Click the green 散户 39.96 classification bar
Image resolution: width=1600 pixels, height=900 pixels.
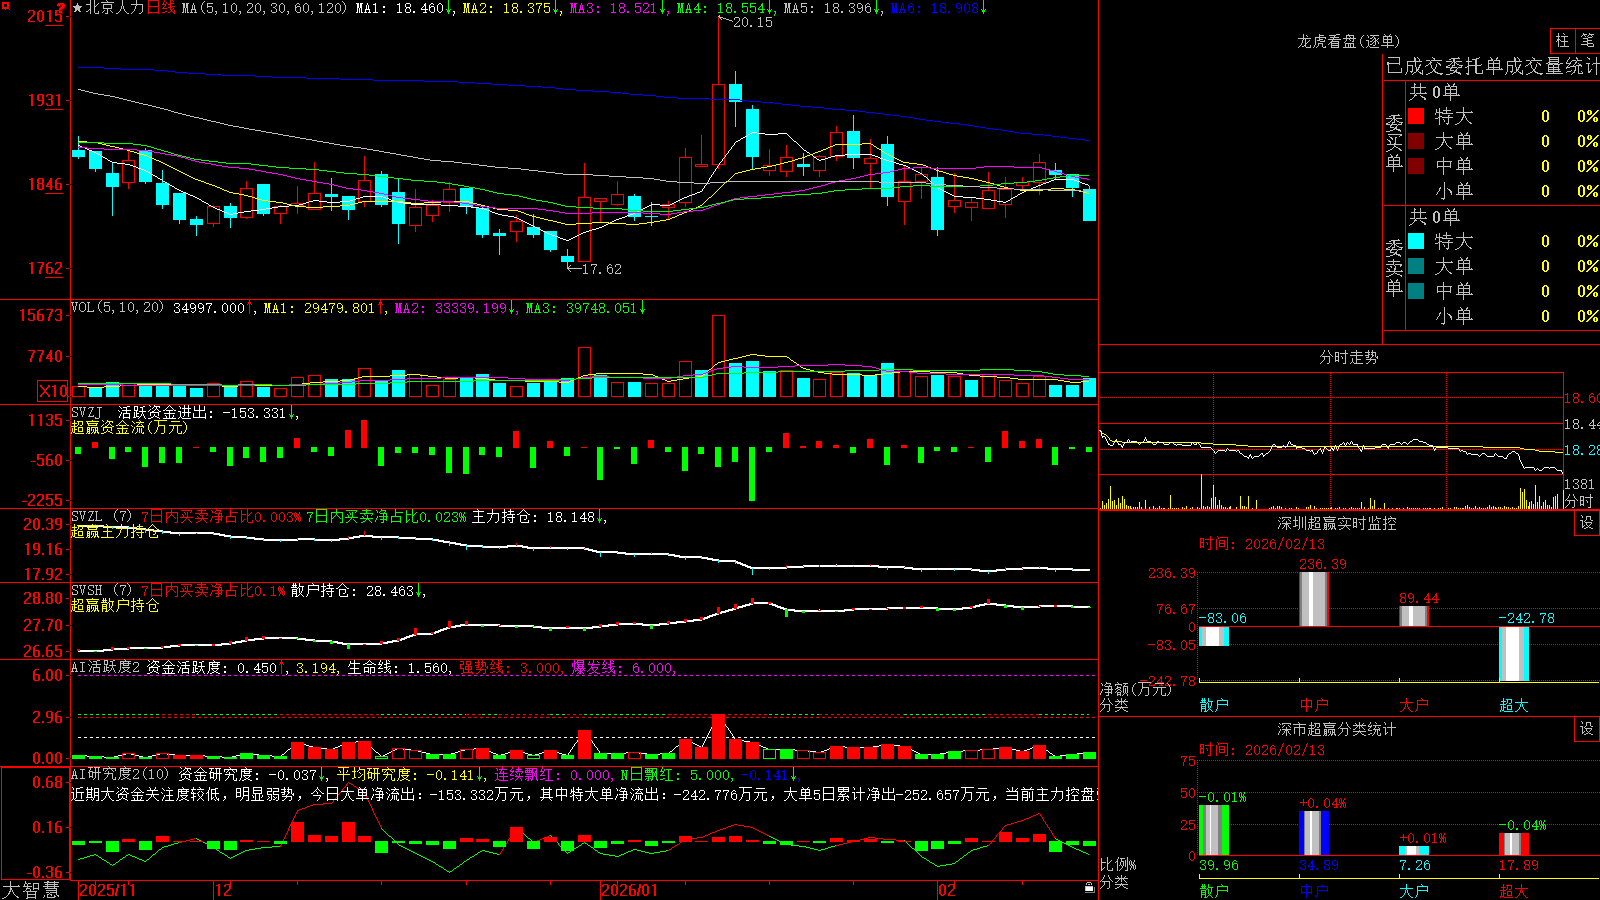pos(1214,830)
